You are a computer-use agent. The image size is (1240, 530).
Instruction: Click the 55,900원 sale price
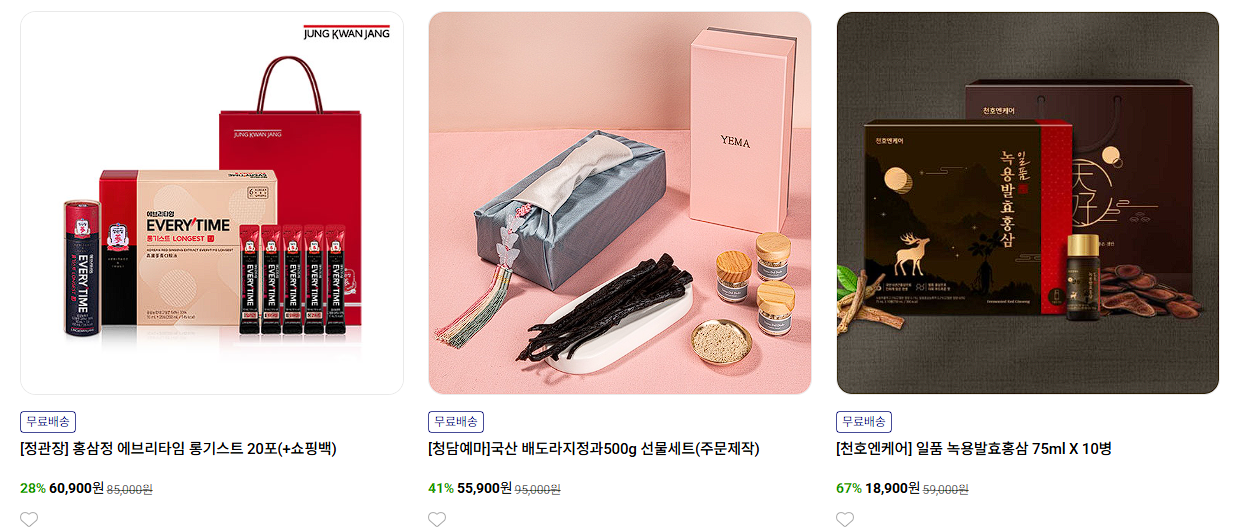click(x=484, y=489)
